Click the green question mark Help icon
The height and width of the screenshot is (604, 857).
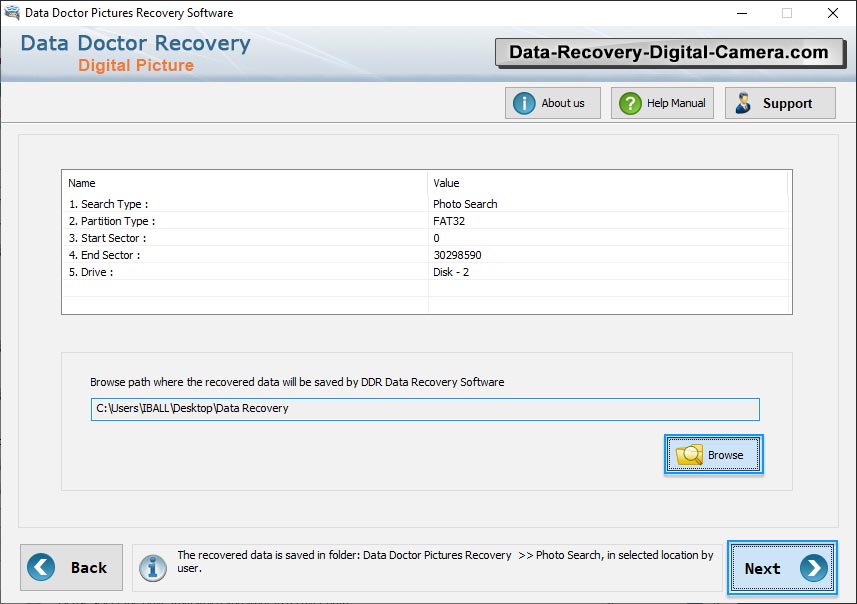[630, 103]
